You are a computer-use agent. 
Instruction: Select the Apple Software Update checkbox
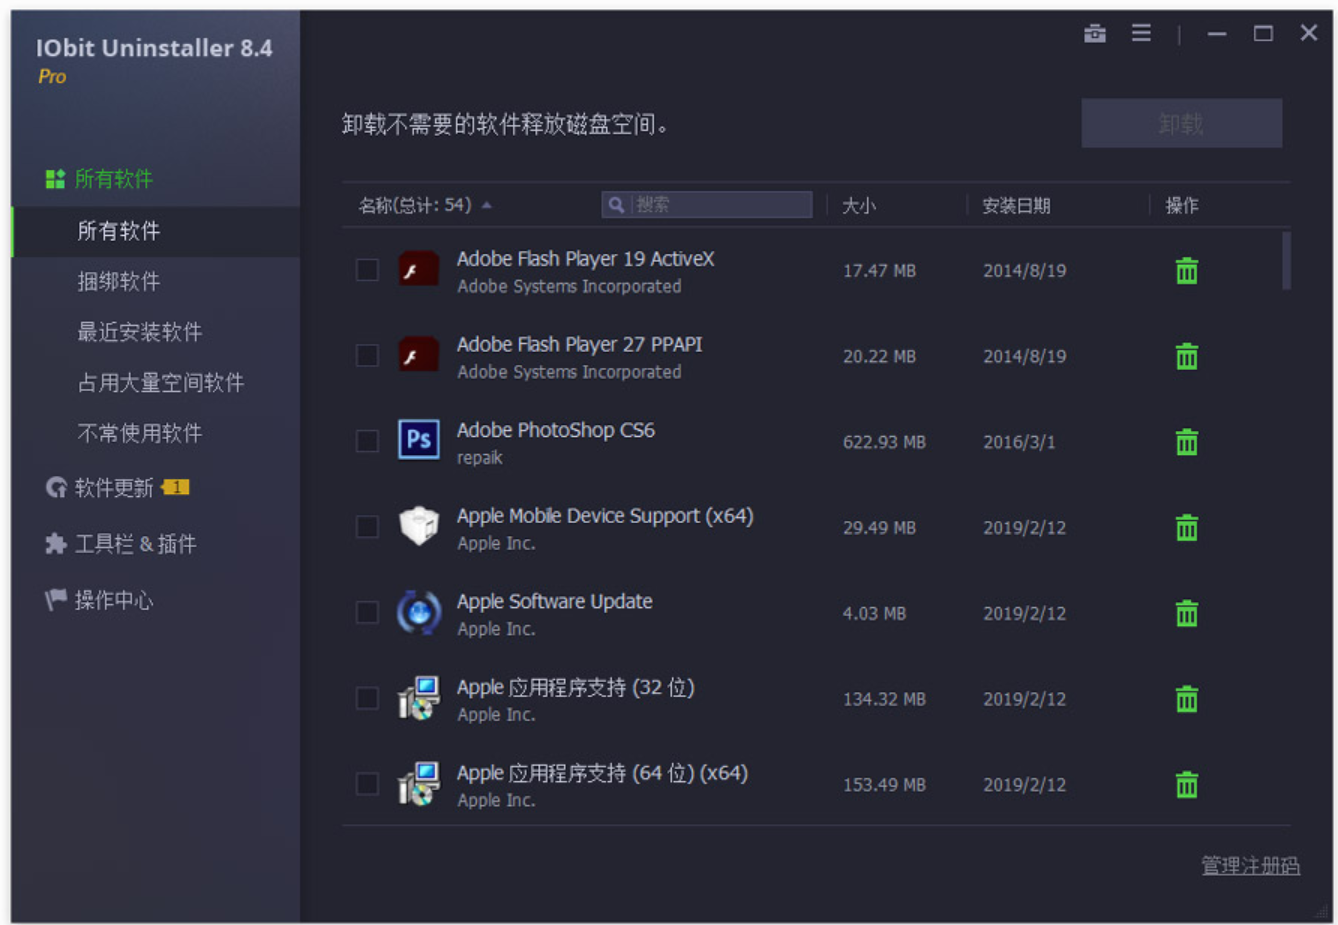coord(367,612)
